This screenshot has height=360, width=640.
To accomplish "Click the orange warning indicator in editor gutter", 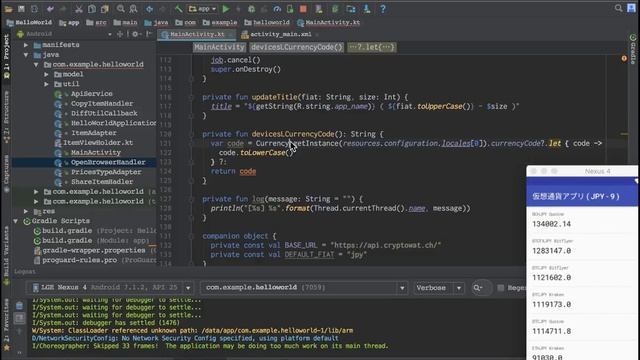I will (x=624, y=58).
